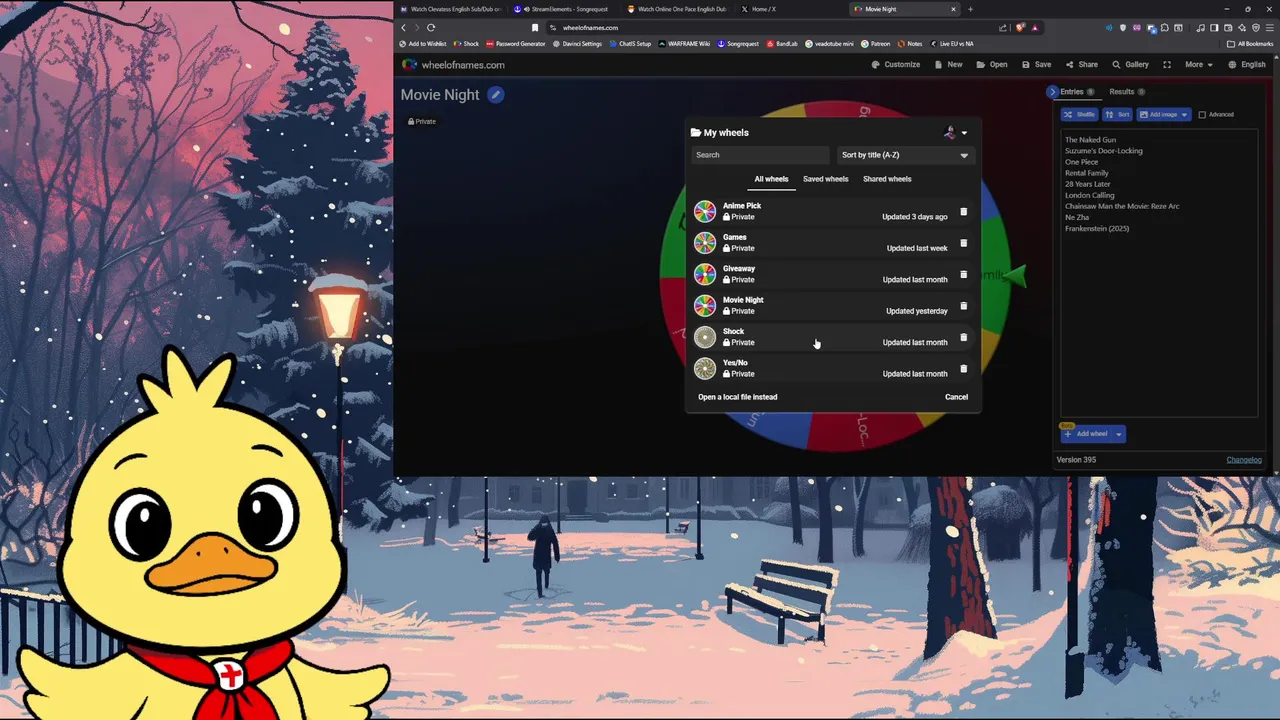Click the Brave shield icon in address bar

1021,28
